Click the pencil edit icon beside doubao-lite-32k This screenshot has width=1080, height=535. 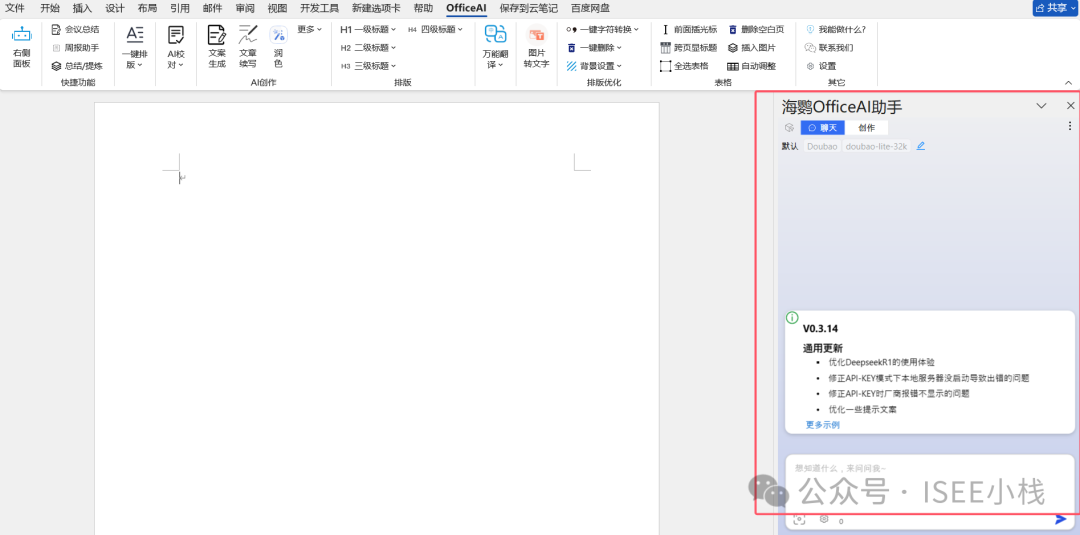pyautogui.click(x=921, y=146)
